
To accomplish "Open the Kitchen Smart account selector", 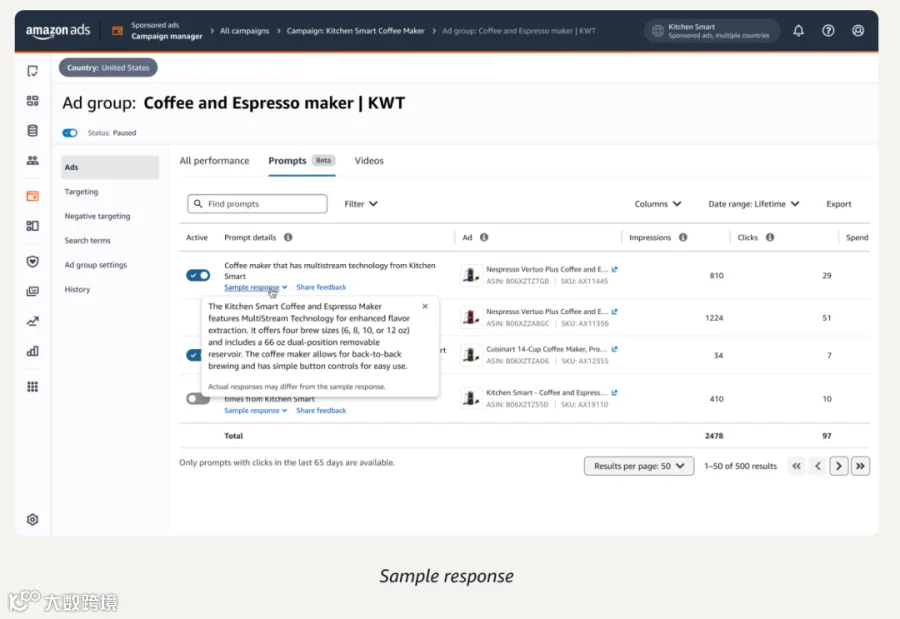I will click(x=712, y=31).
